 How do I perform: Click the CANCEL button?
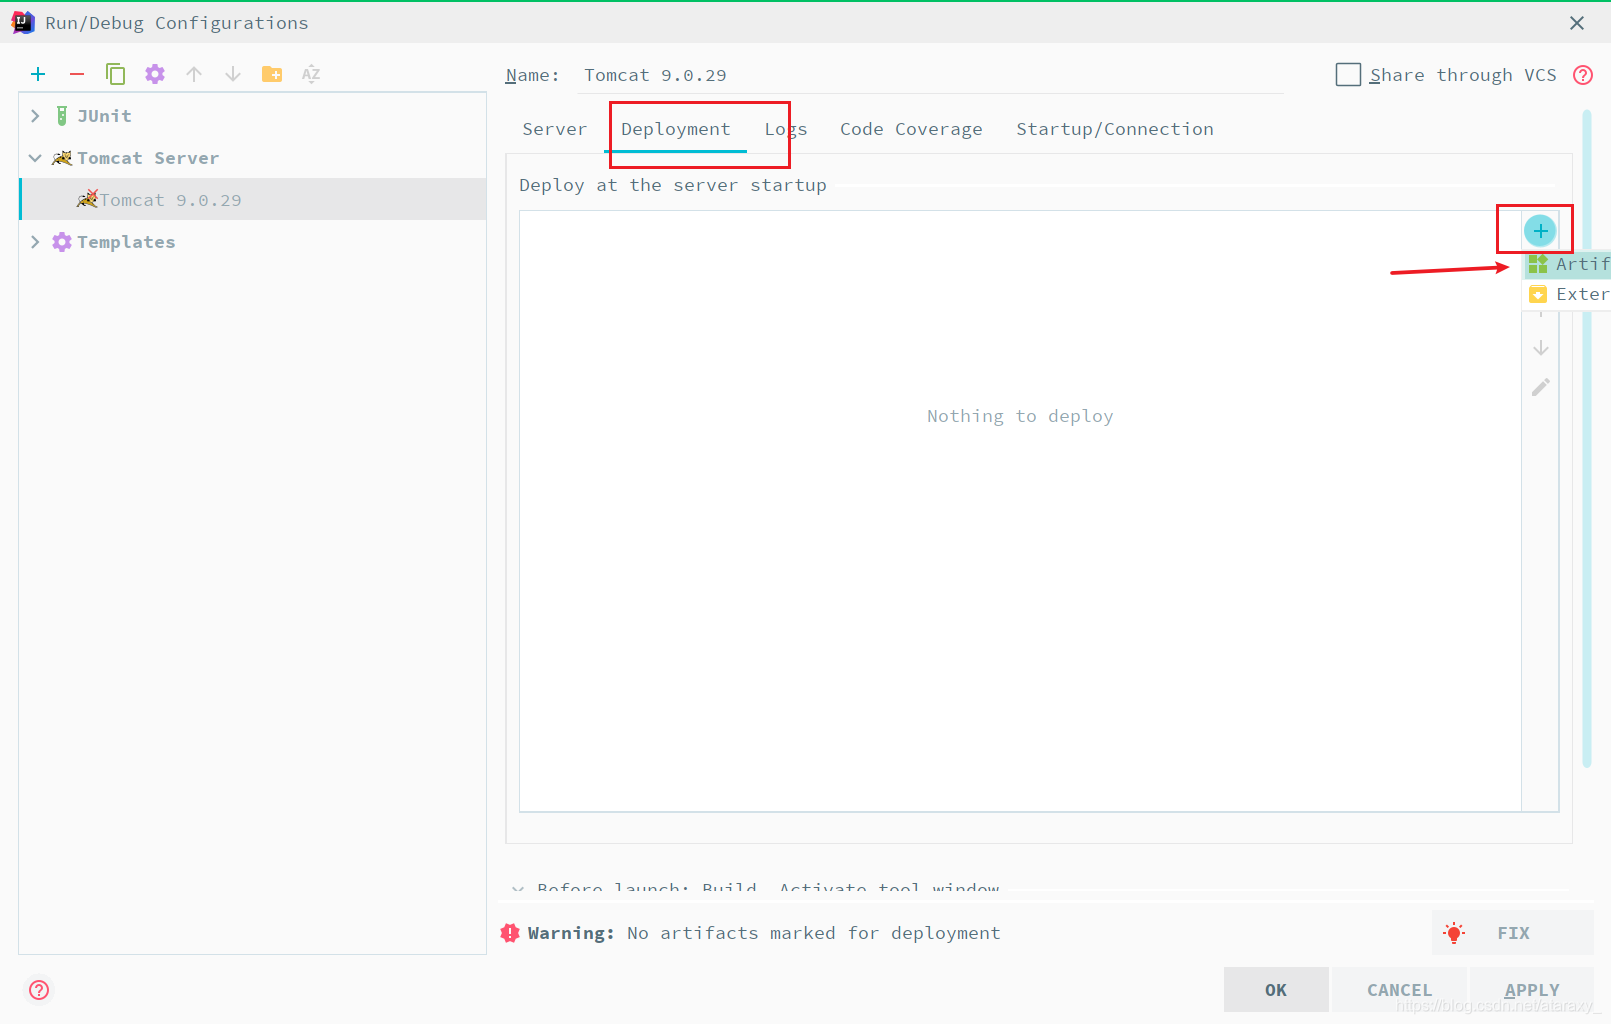[1399, 990]
